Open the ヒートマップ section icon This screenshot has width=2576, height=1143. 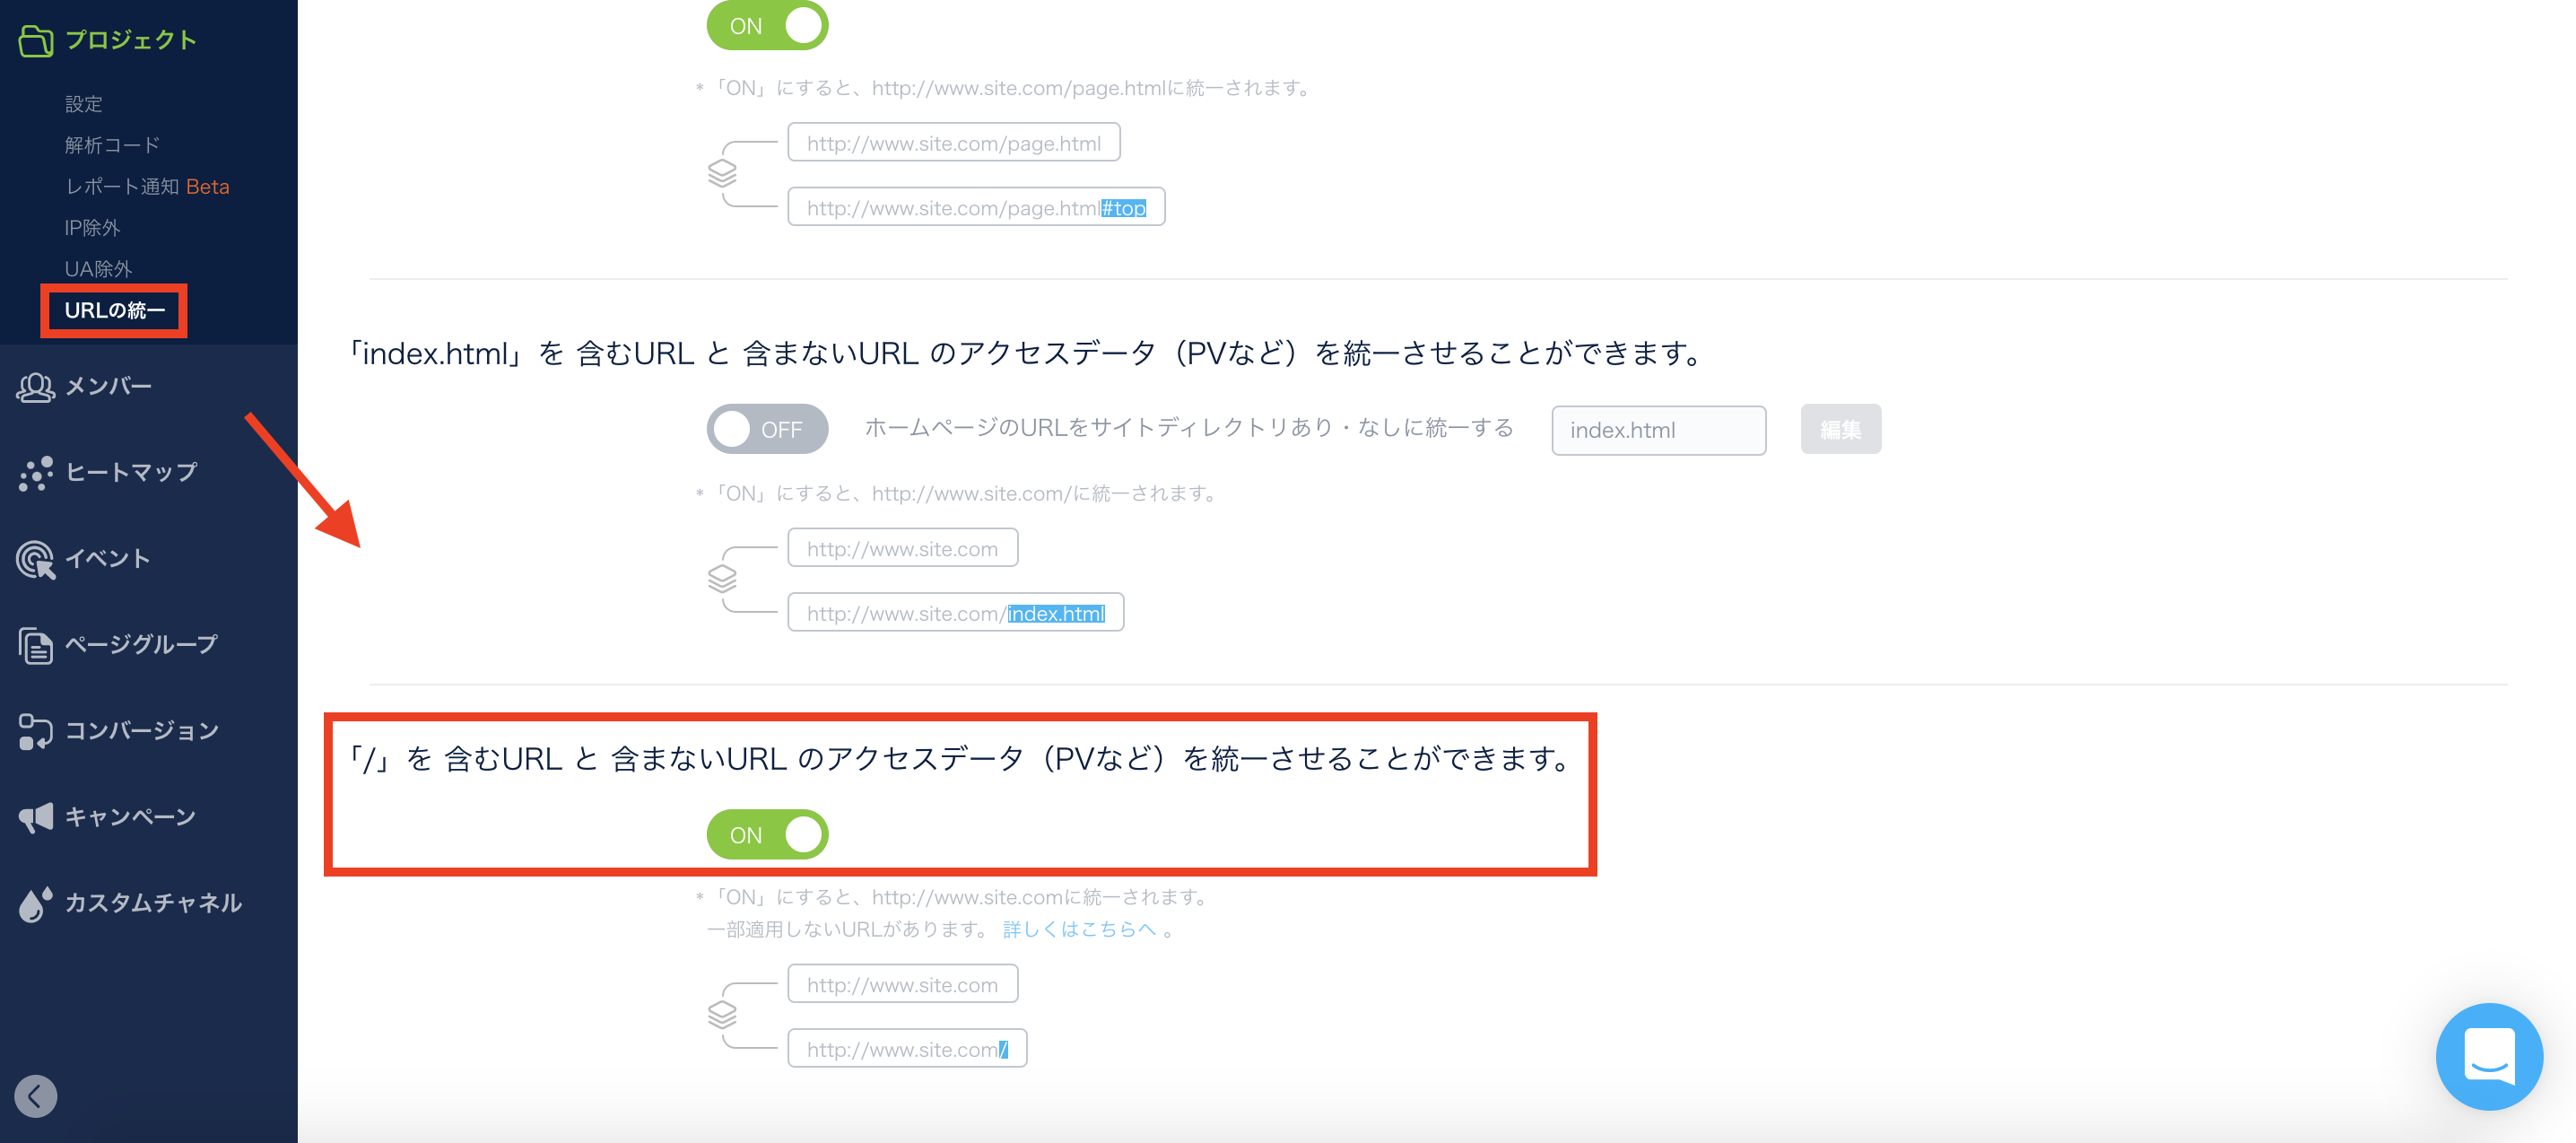(x=36, y=472)
